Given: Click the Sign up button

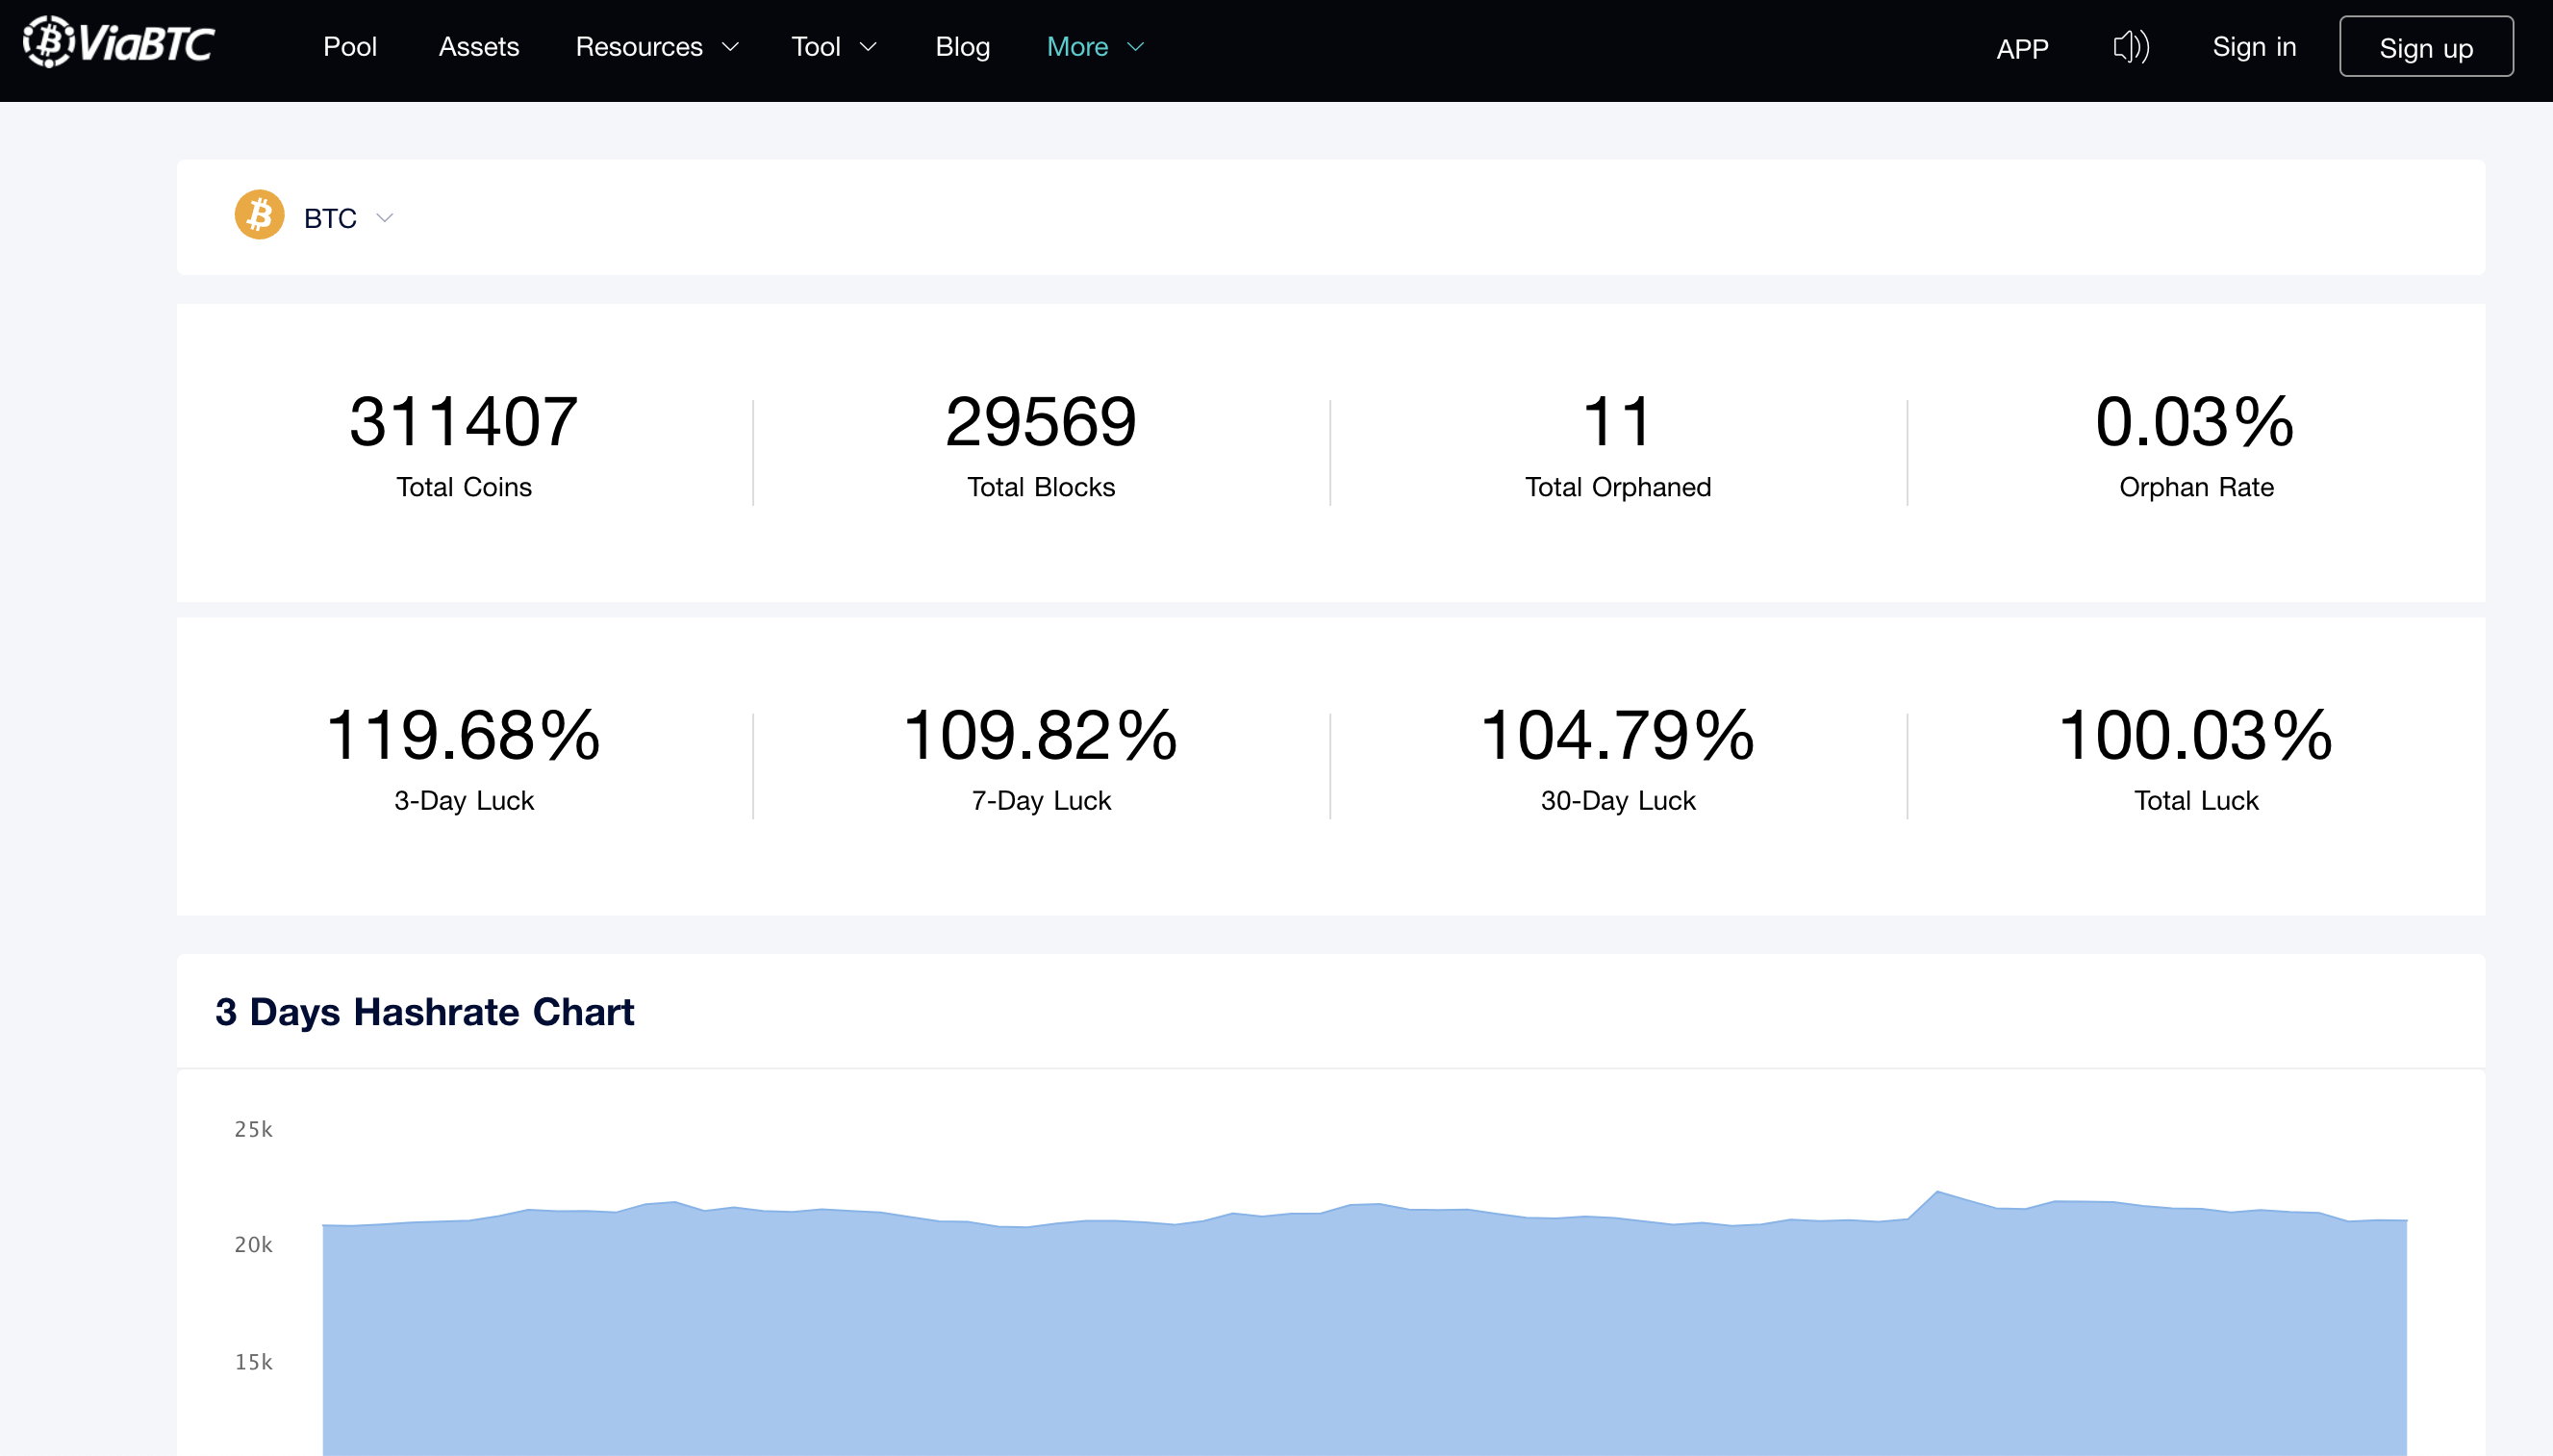Looking at the screenshot, I should pyautogui.click(x=2426, y=47).
